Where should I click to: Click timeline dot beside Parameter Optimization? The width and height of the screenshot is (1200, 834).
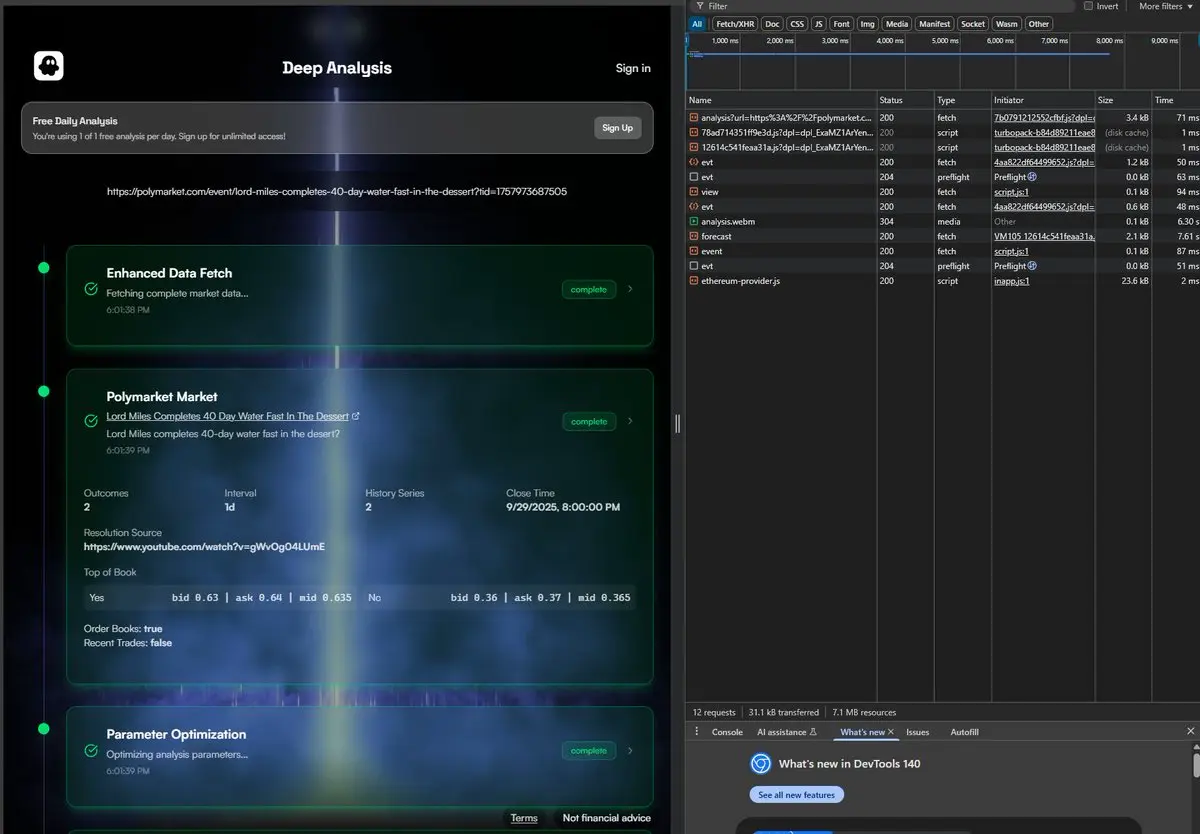[x=43, y=729]
